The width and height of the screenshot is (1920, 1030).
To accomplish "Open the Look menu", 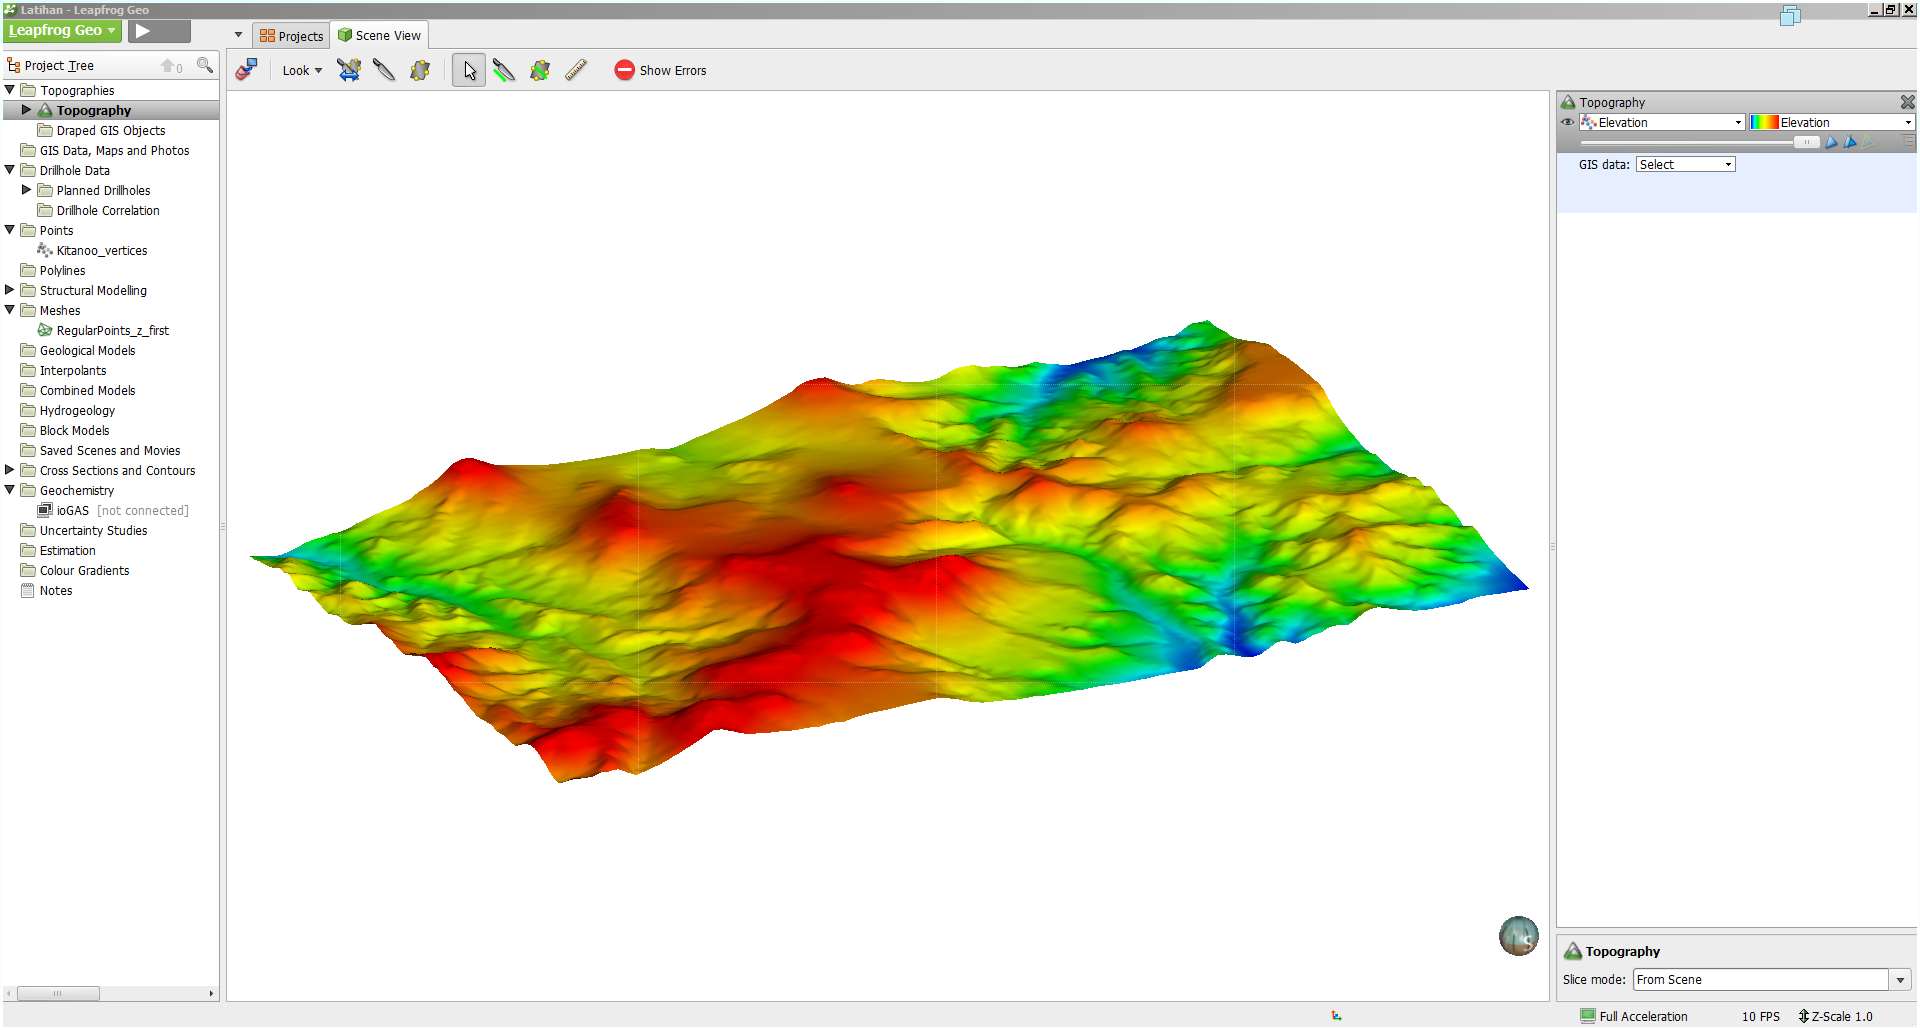I will click(302, 71).
